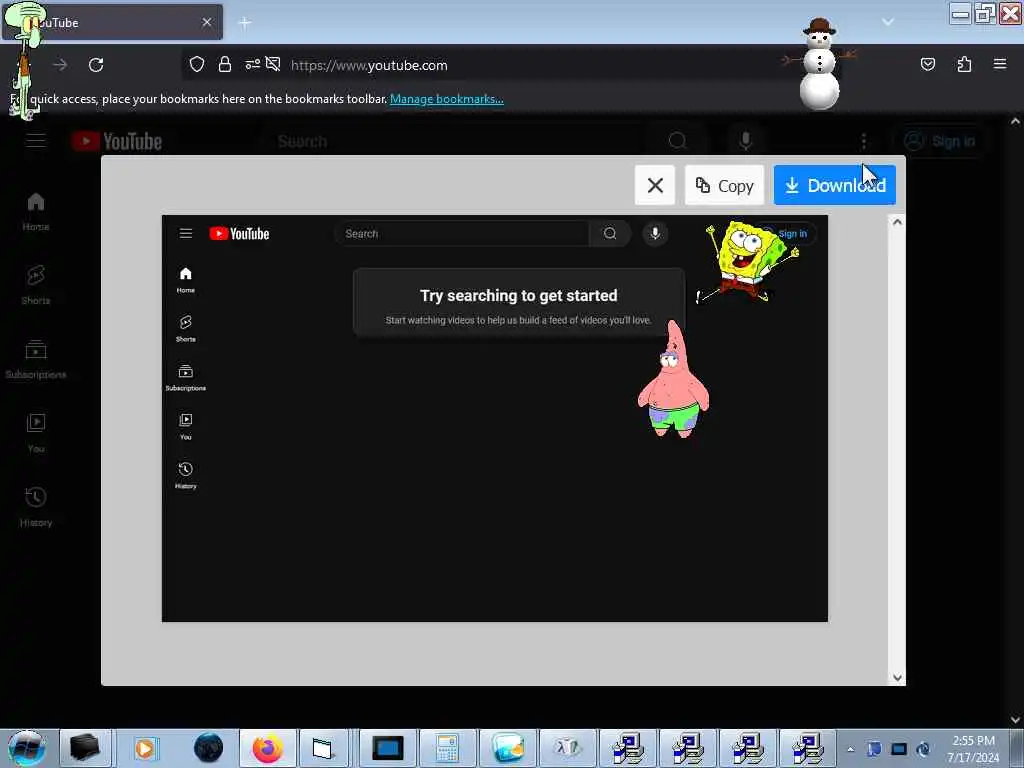Click the Download screenshot button
Screen dimensions: 1024x768
point(834,185)
